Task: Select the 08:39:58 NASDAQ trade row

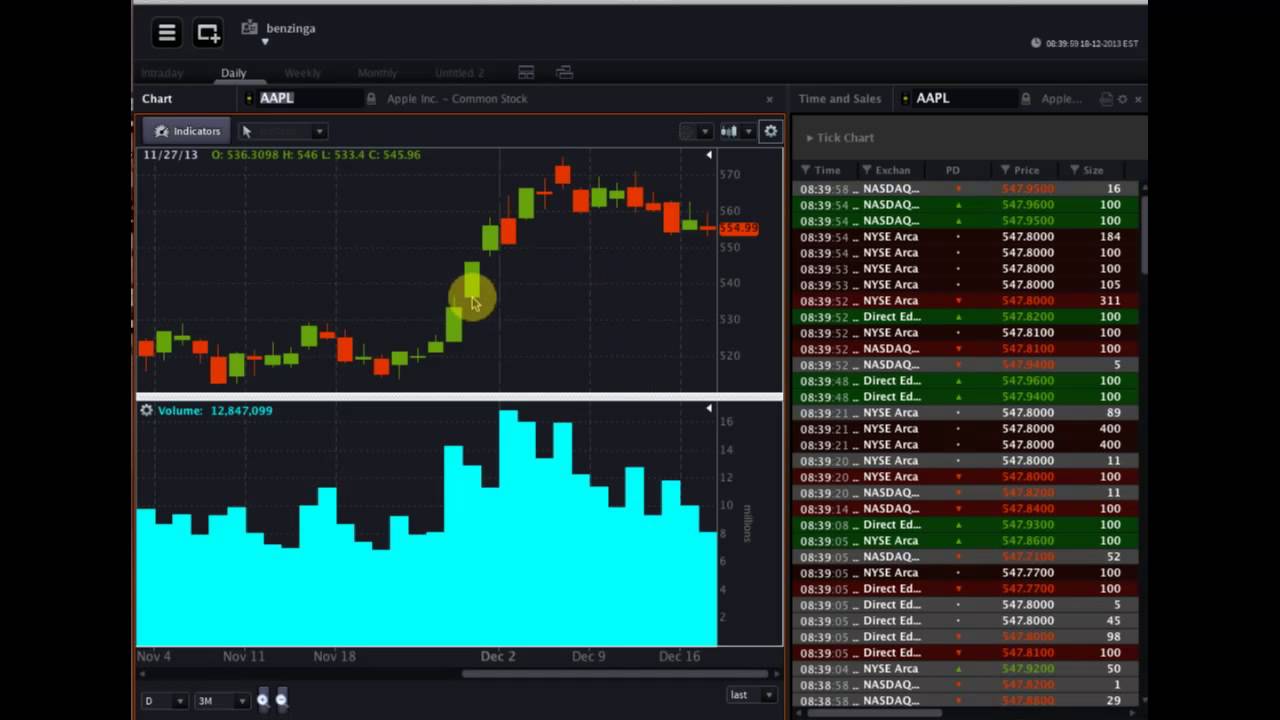Action: [x=966, y=188]
